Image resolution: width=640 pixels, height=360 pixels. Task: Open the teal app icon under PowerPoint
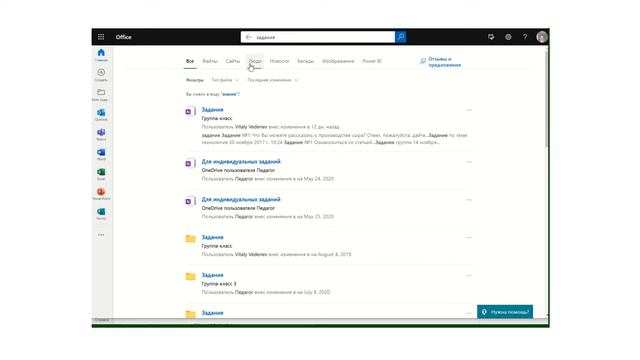coord(101,213)
